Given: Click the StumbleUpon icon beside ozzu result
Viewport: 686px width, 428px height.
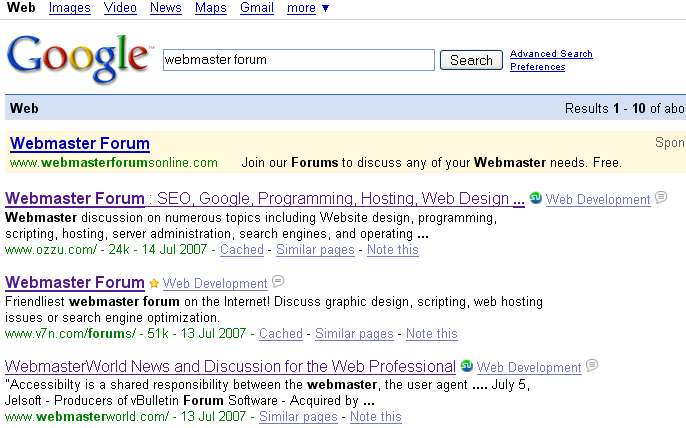Looking at the screenshot, I should click(x=535, y=198).
